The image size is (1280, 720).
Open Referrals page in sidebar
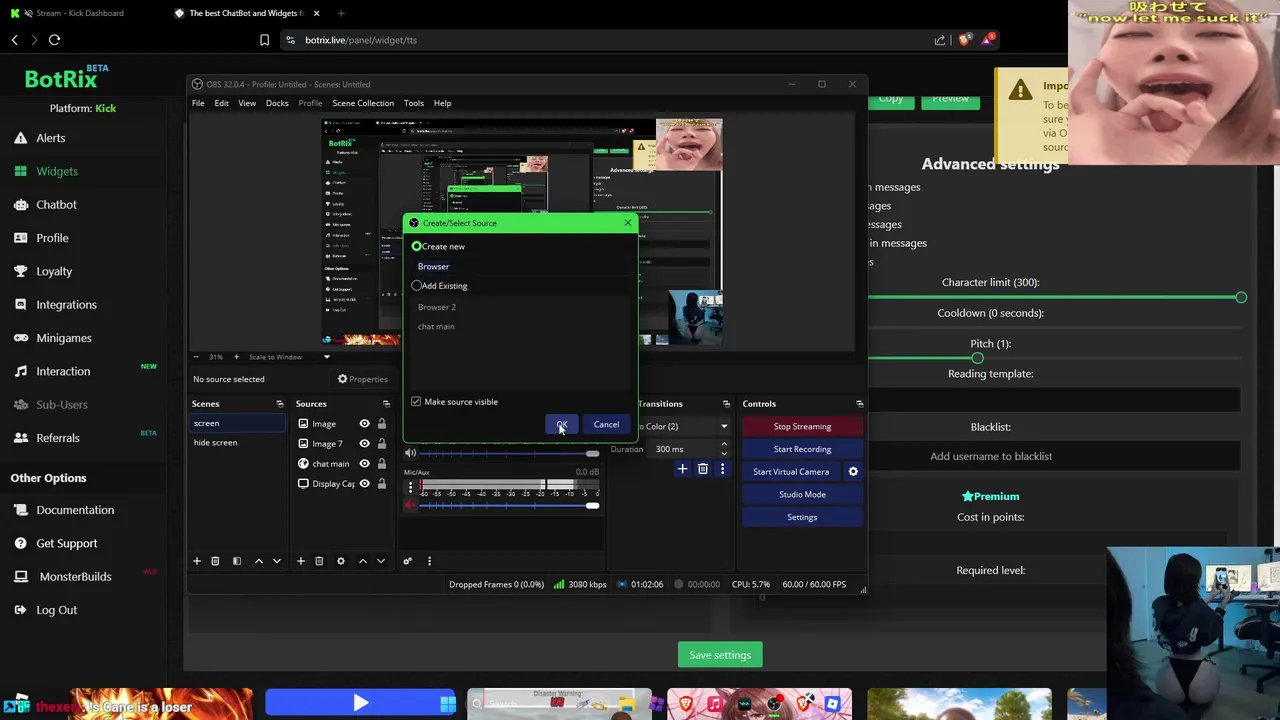57,438
